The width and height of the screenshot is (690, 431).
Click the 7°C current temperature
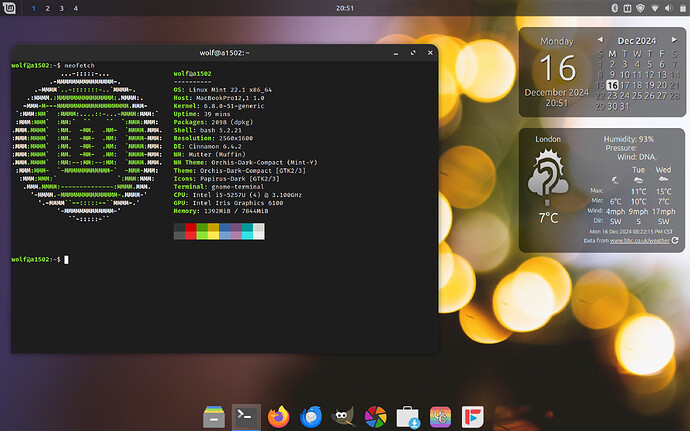(548, 217)
